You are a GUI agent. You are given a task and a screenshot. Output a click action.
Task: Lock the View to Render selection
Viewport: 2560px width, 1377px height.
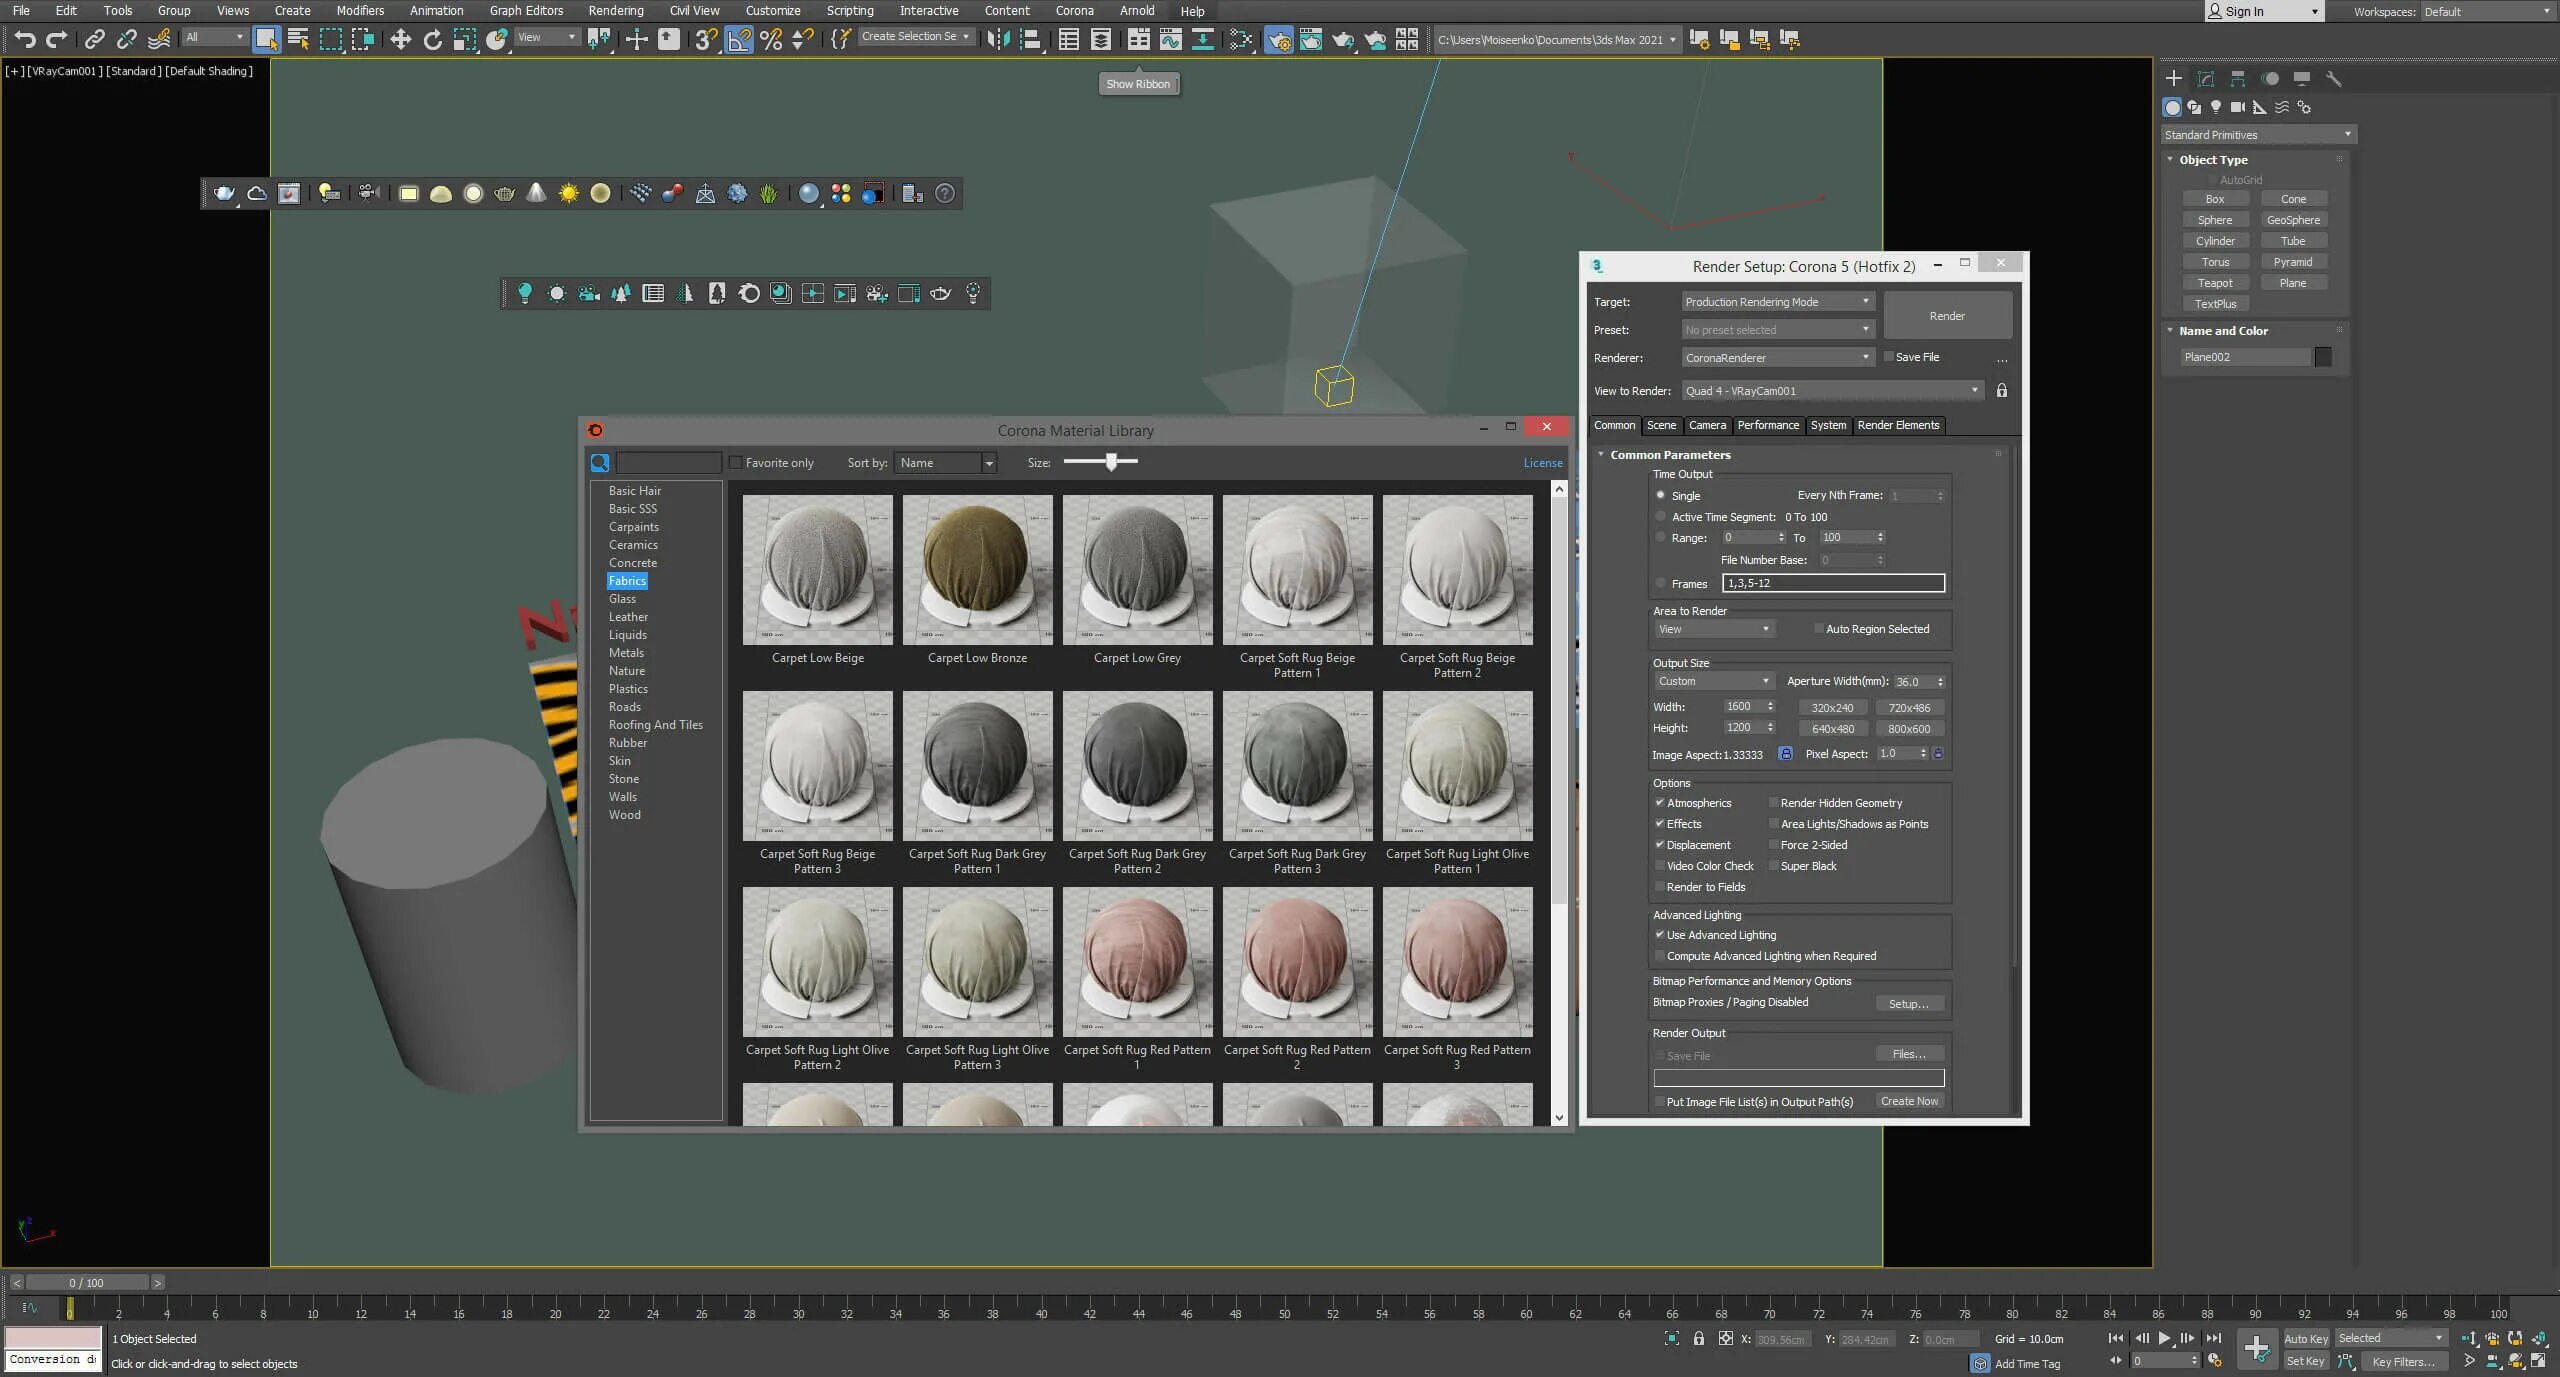[2002, 391]
